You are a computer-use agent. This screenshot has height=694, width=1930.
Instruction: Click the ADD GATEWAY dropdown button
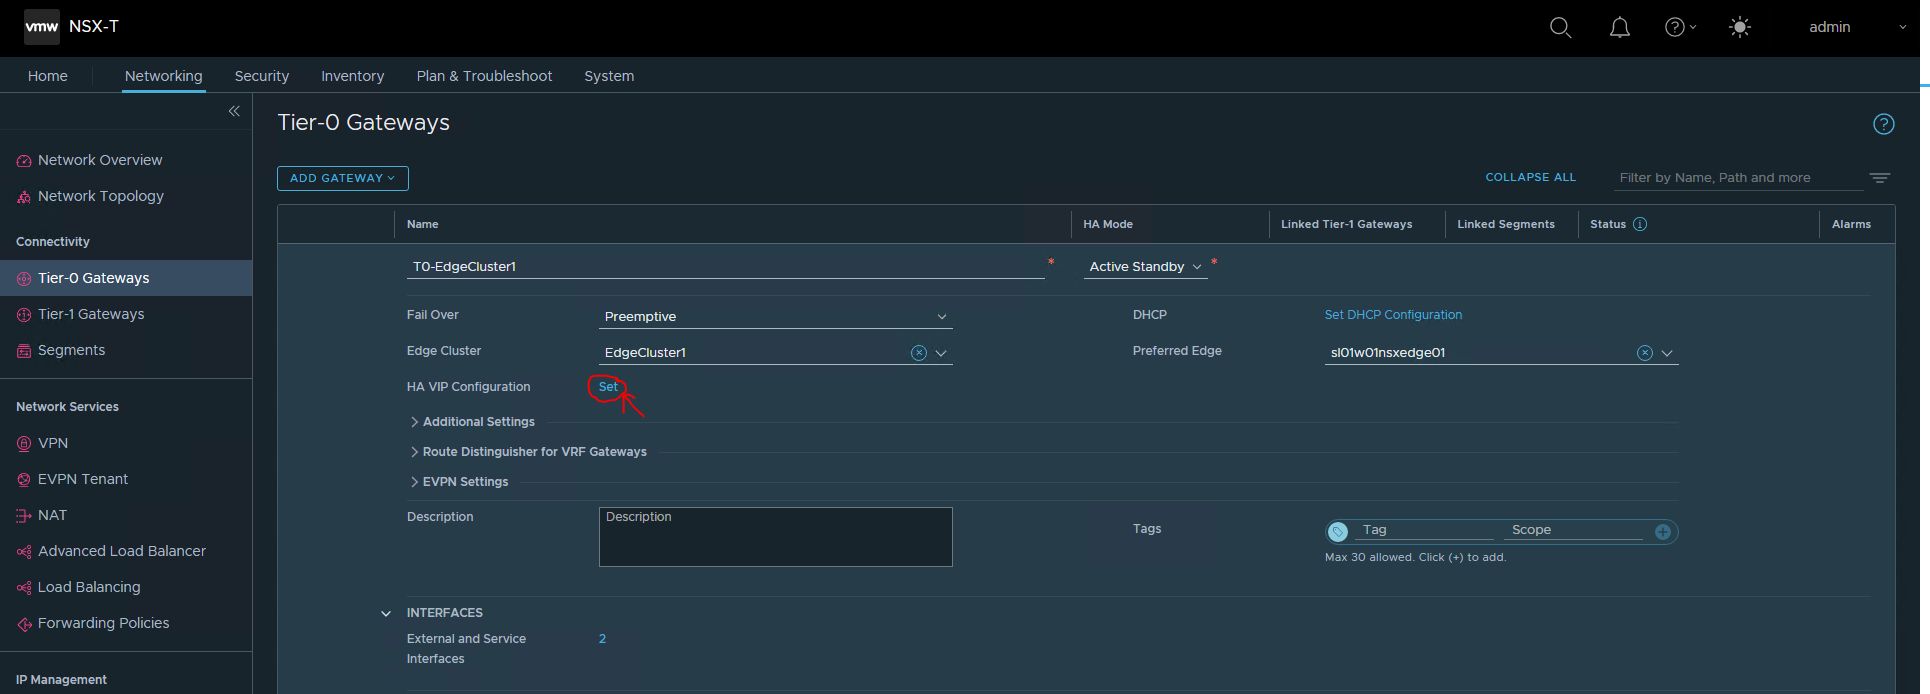point(343,178)
